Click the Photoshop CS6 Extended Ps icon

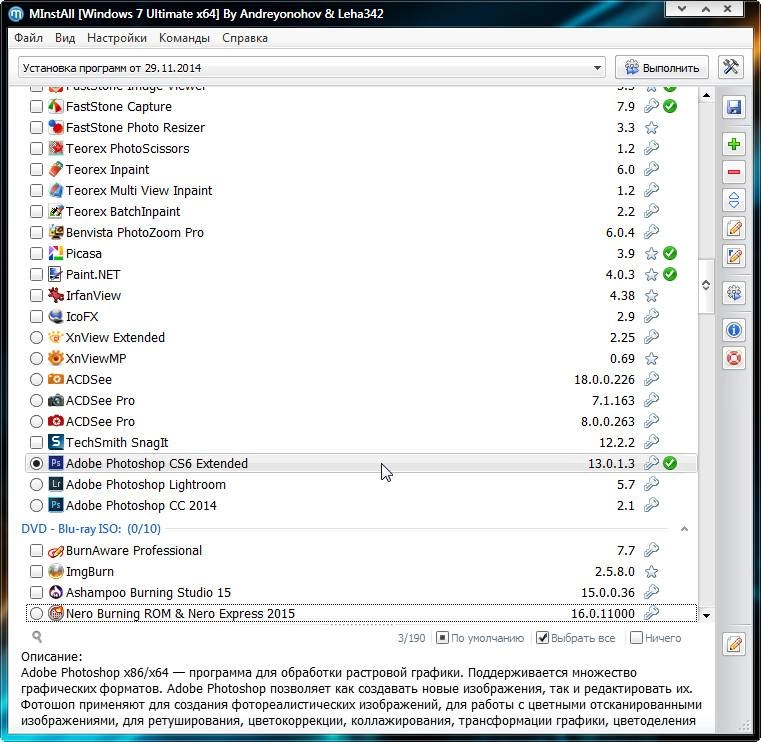[x=56, y=463]
